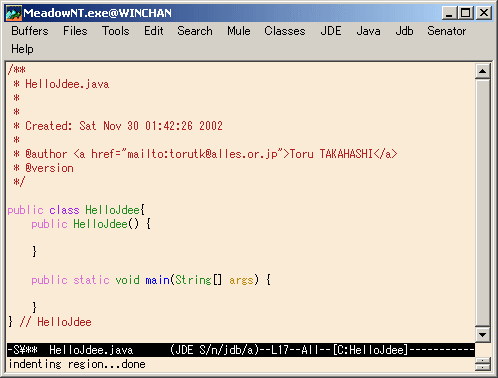Open the Senator menu
The width and height of the screenshot is (498, 378).
coord(447,31)
